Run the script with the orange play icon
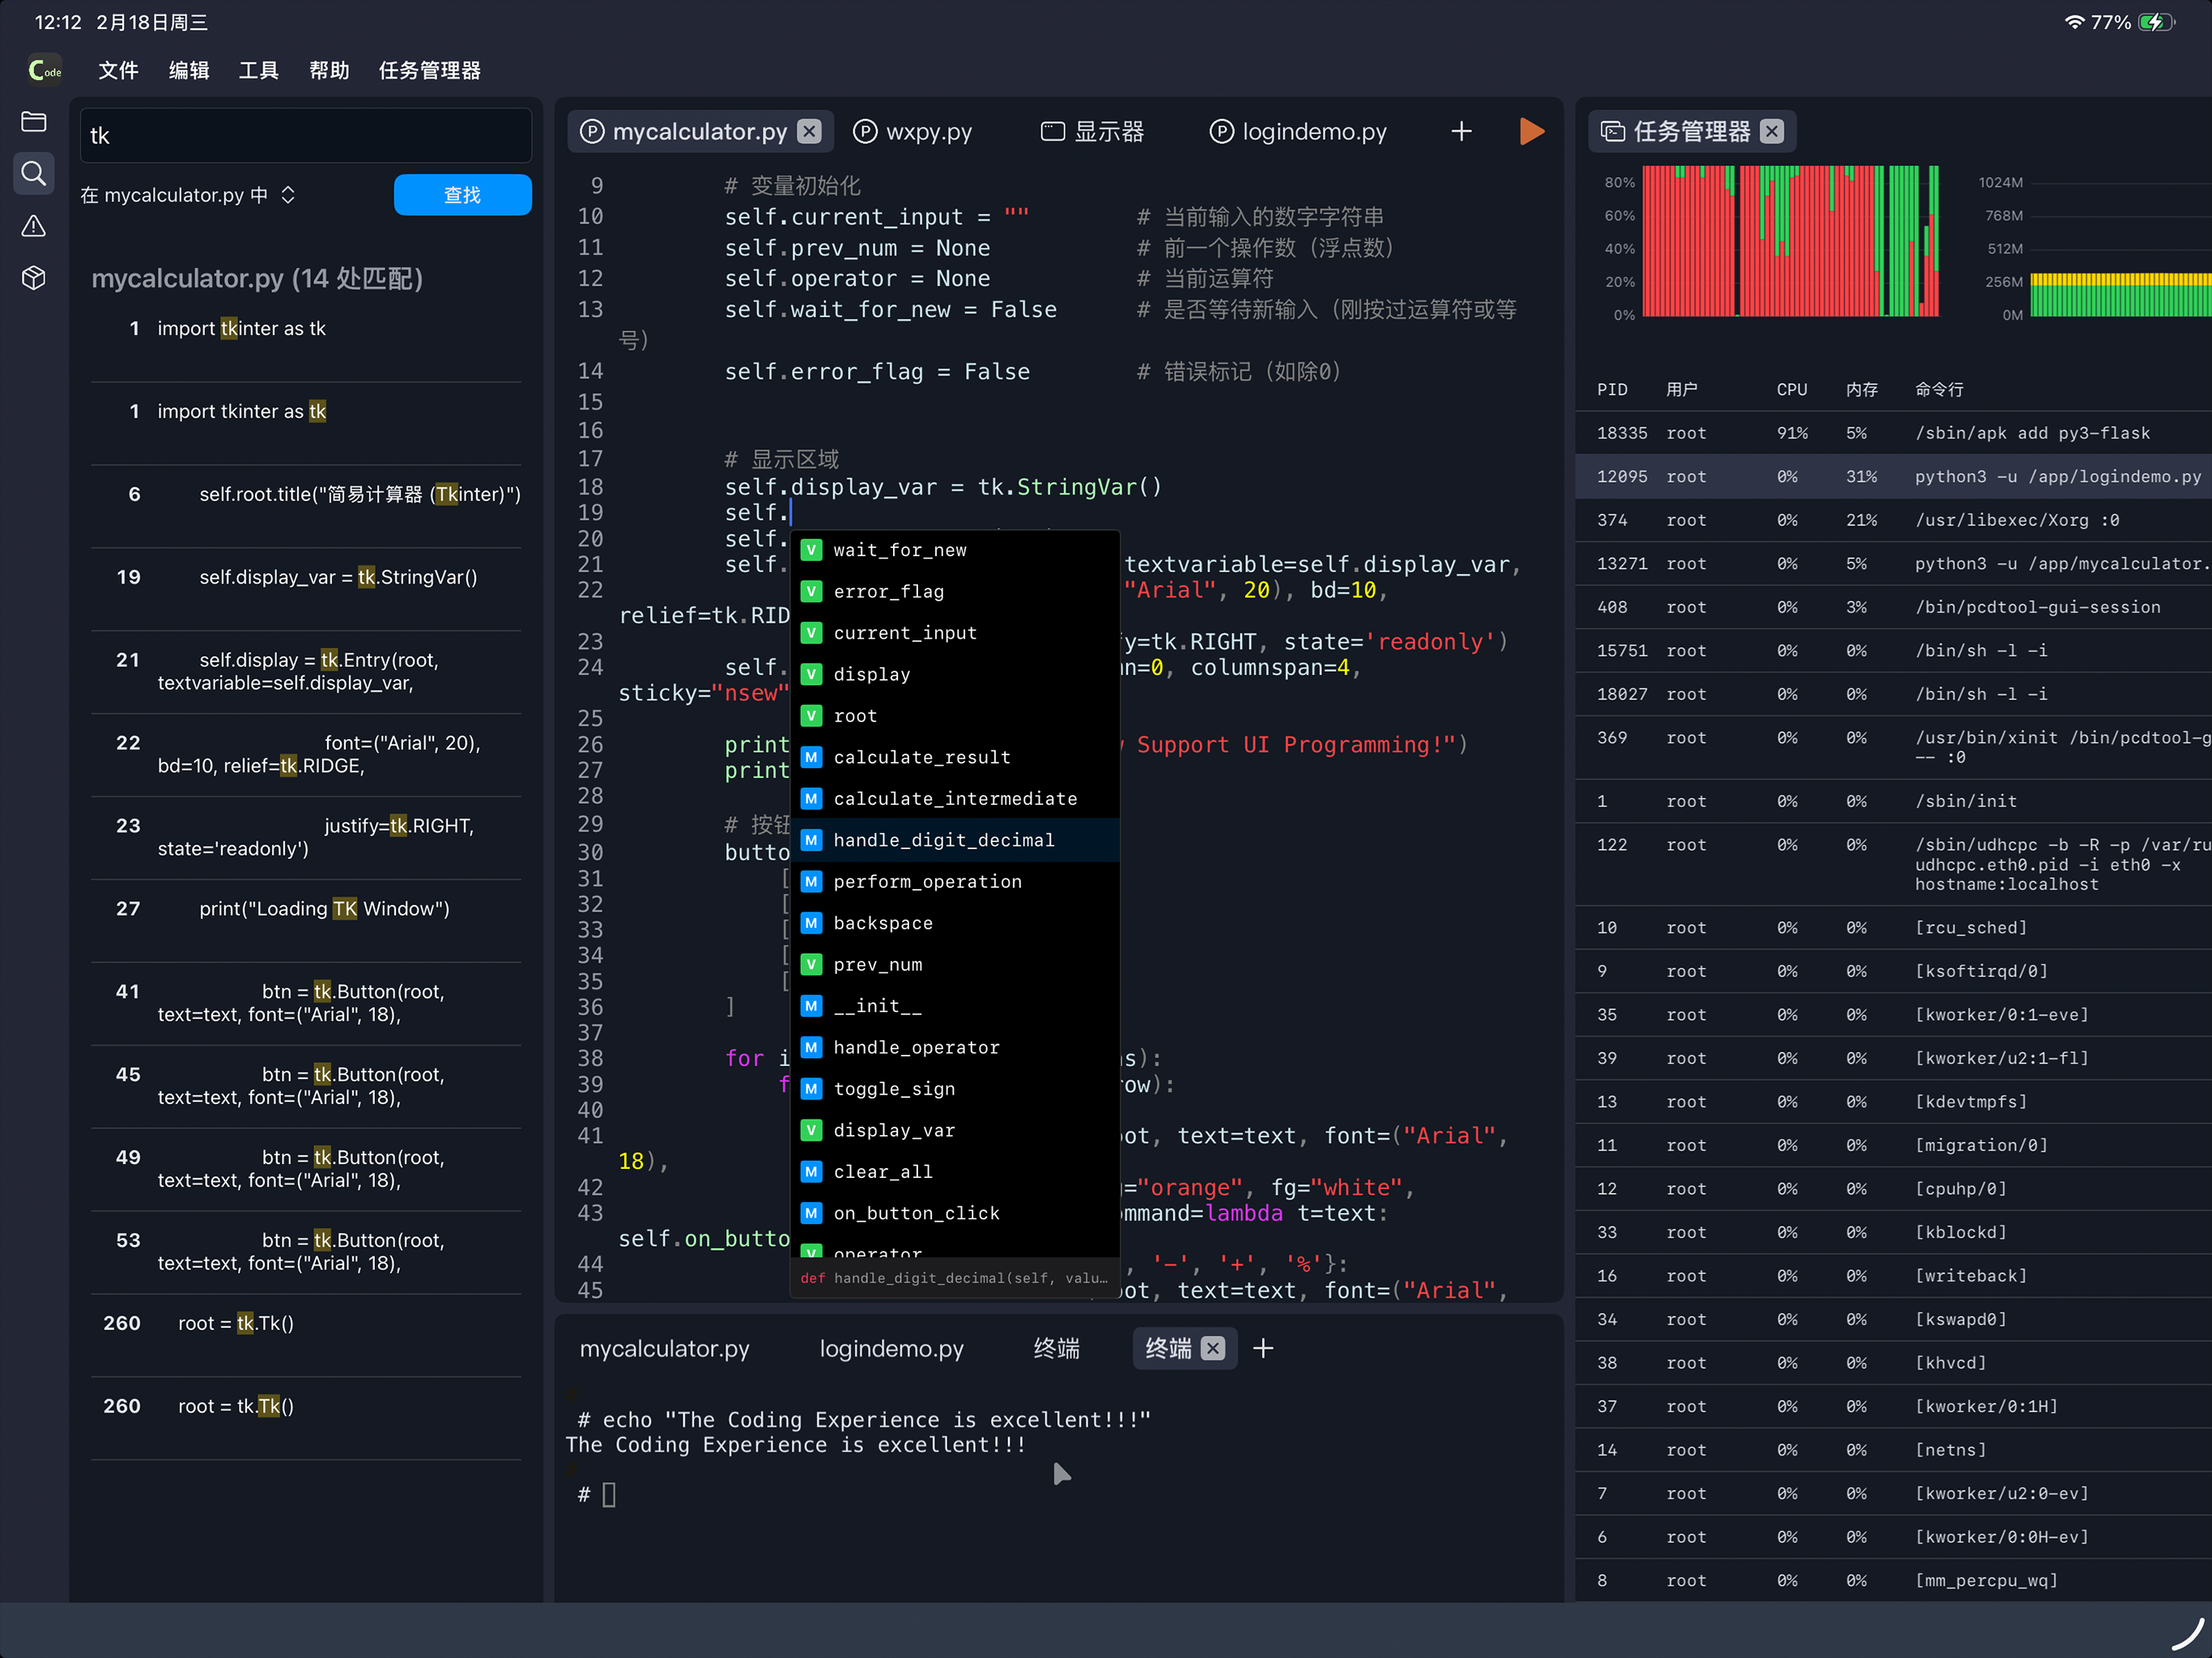The height and width of the screenshot is (1658, 2212). (1531, 131)
